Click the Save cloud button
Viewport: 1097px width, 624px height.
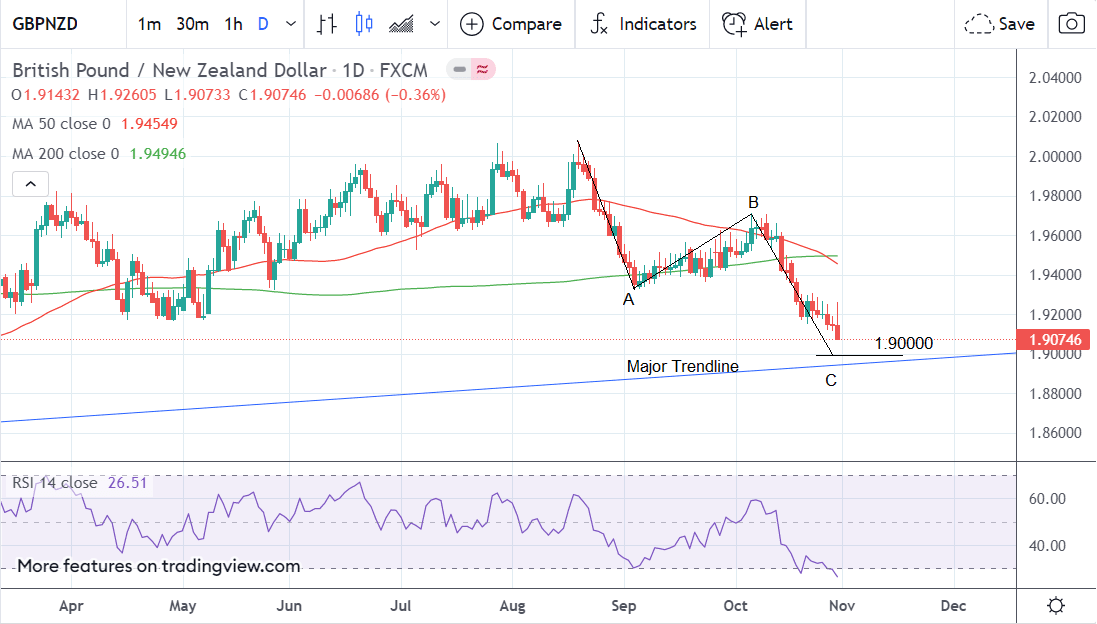pos(1000,24)
